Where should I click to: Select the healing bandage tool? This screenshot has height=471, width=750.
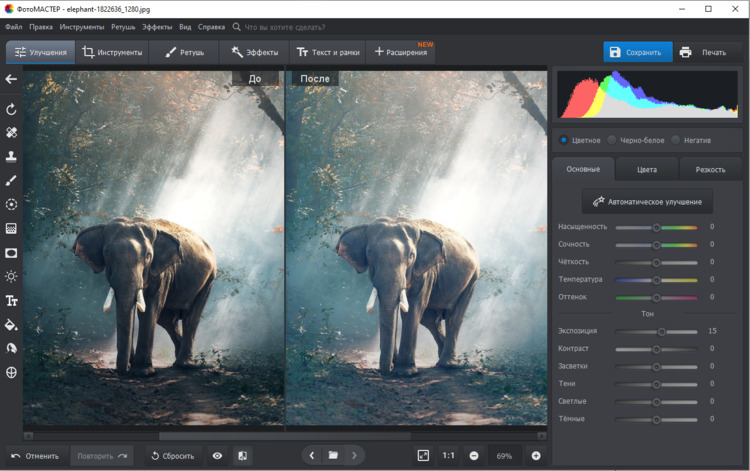pos(12,132)
